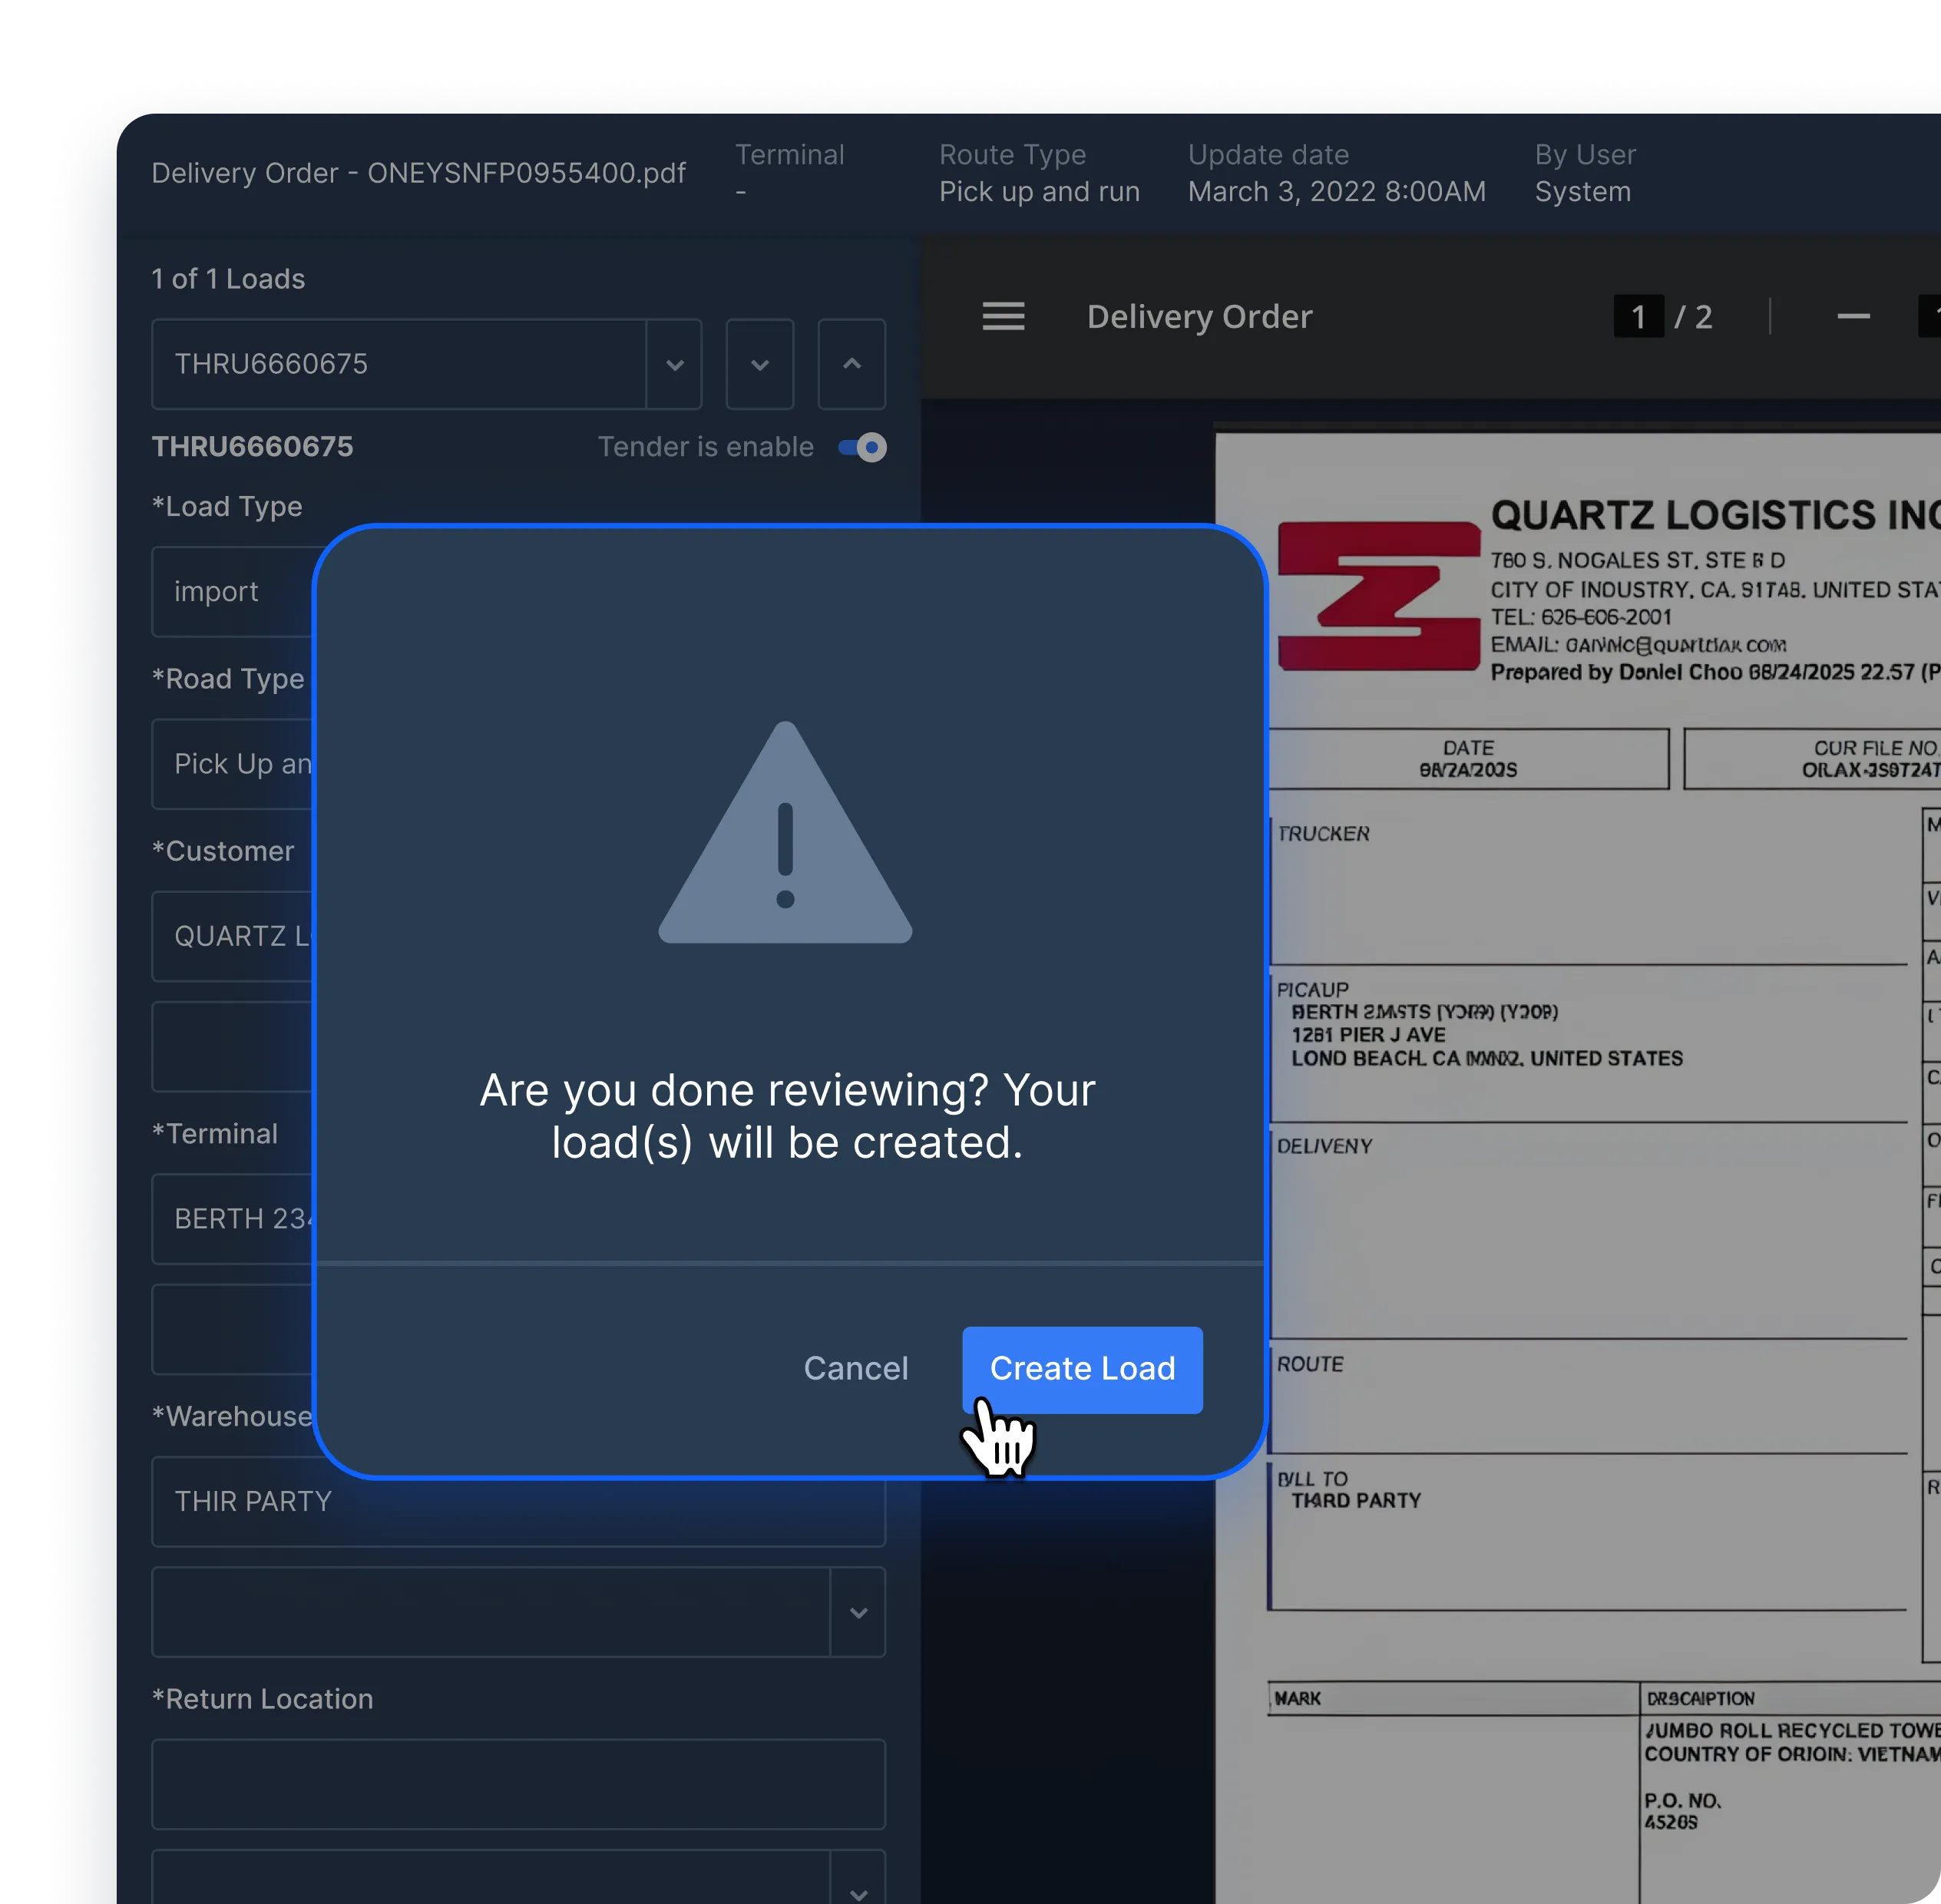
Task: Expand the THRU6660675 load dropdown
Action: pos(675,365)
